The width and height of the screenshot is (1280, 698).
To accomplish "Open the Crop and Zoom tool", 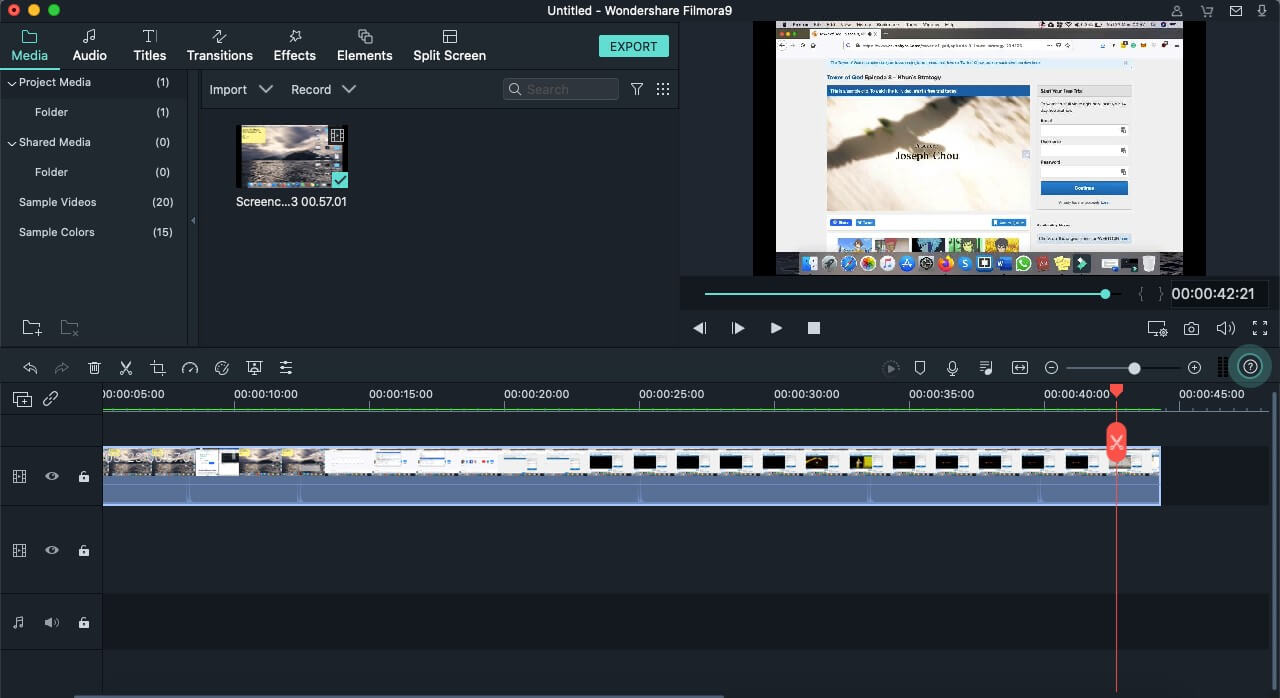I will pos(158,368).
